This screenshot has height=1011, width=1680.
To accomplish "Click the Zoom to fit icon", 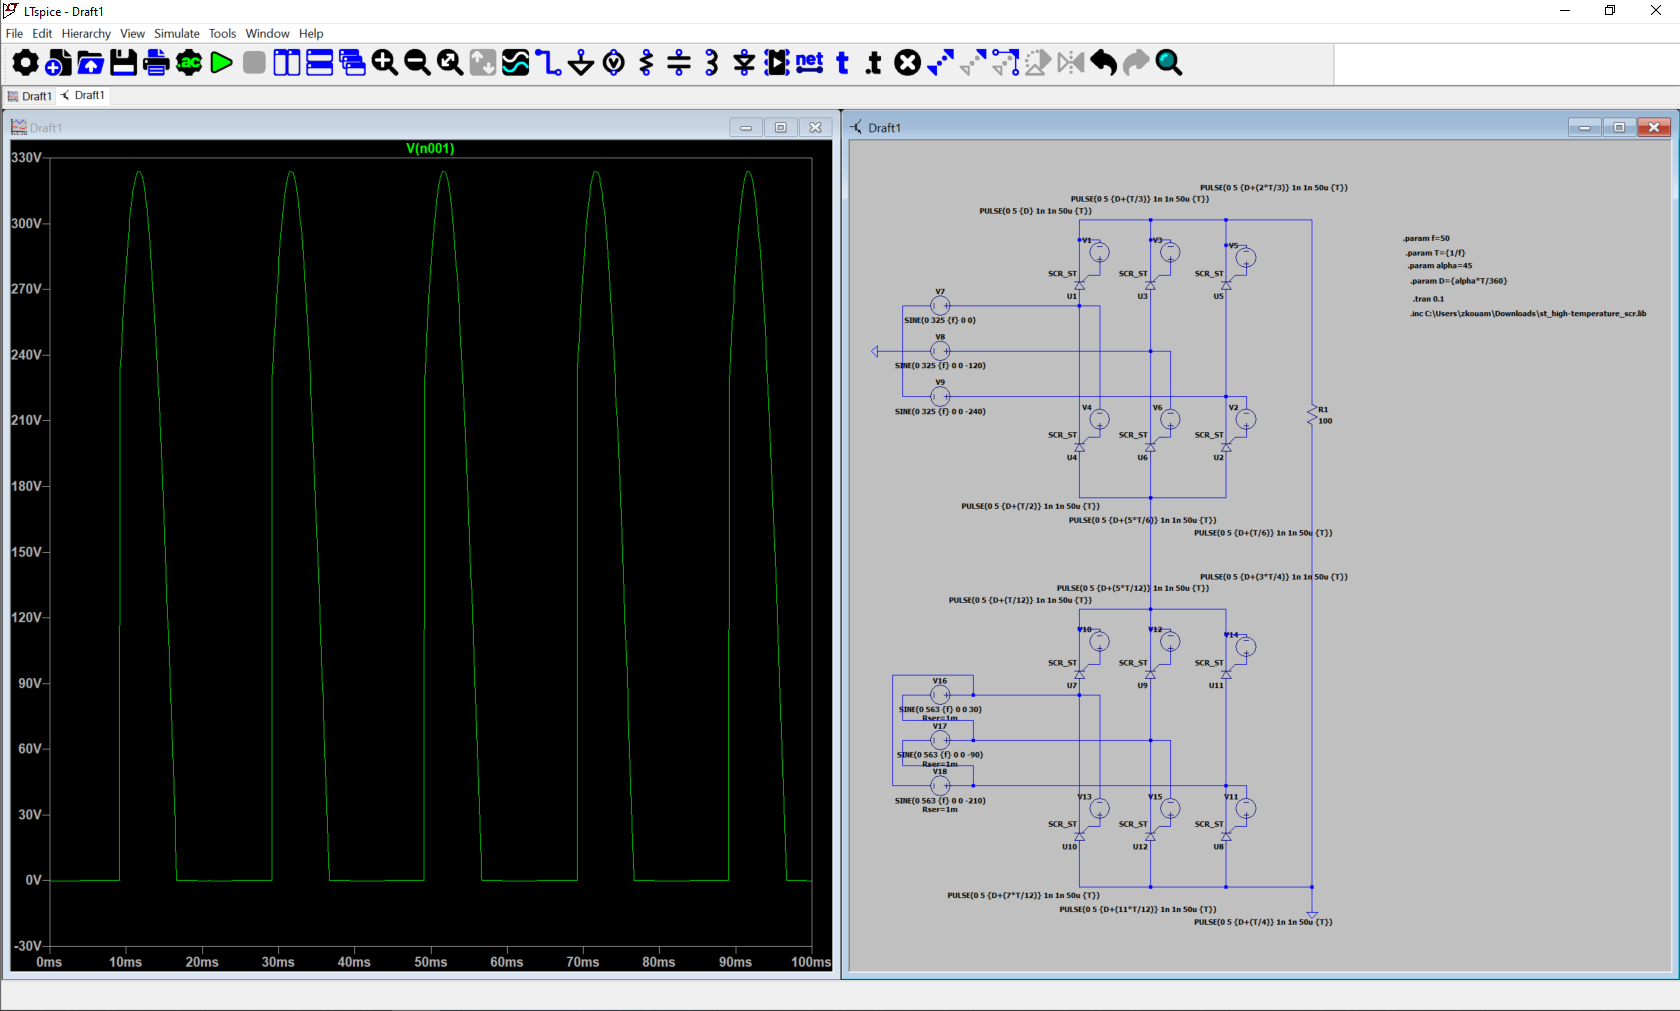I will coord(450,63).
